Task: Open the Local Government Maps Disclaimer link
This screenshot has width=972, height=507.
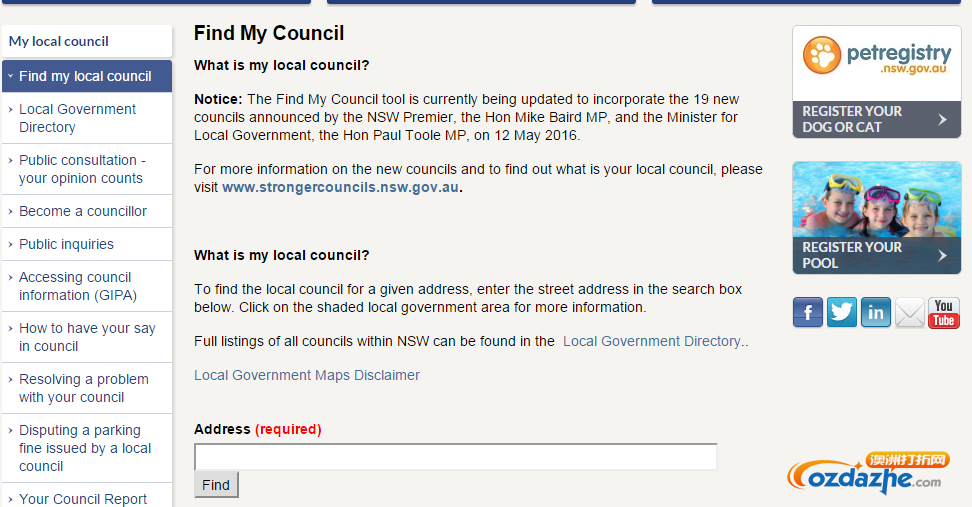Action: pyautogui.click(x=307, y=375)
